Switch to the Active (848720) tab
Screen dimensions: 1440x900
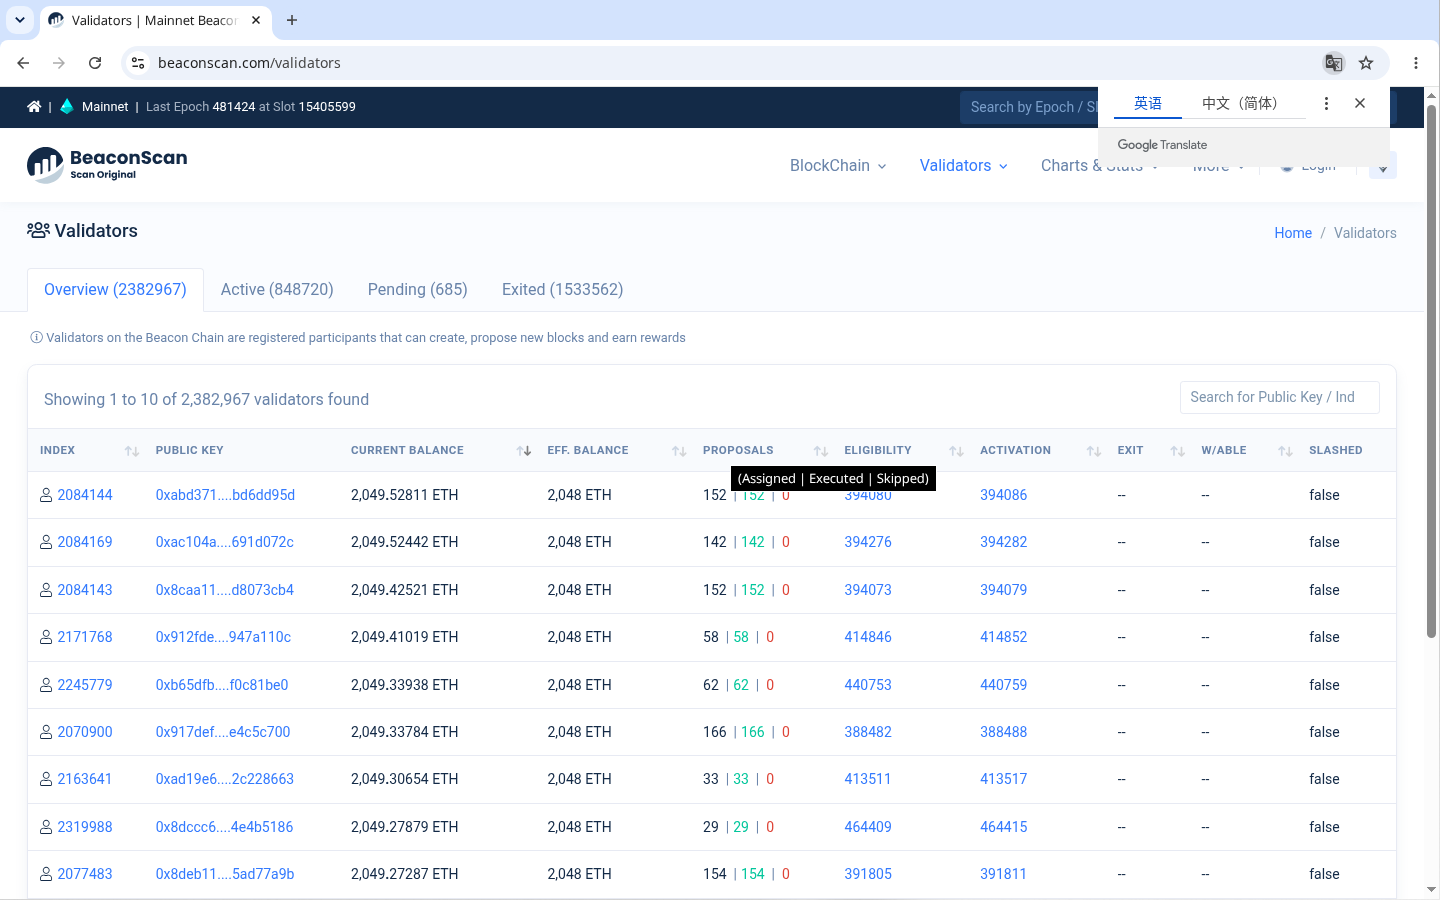[277, 290]
